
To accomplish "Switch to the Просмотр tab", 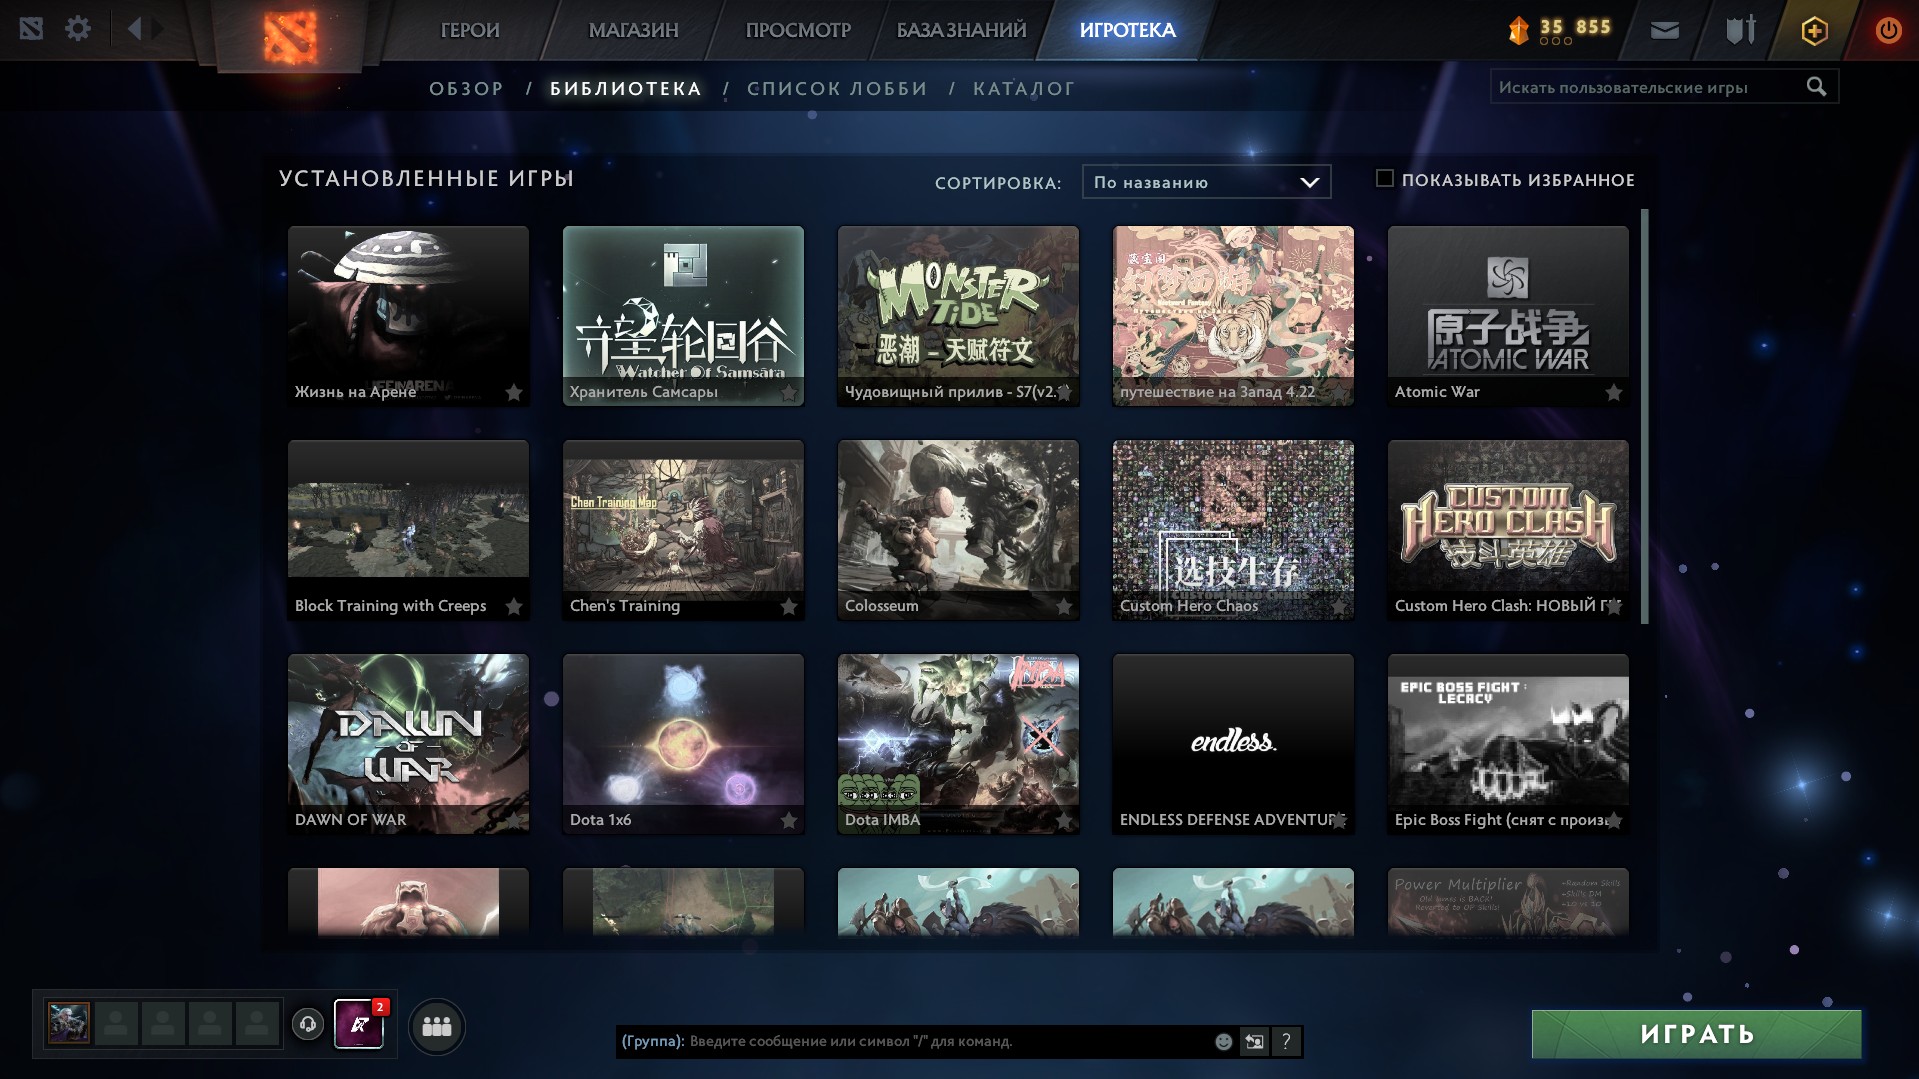I will 798,30.
